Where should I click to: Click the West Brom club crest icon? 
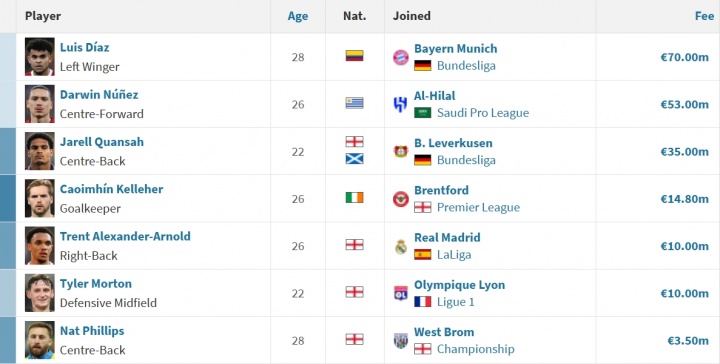coord(400,341)
